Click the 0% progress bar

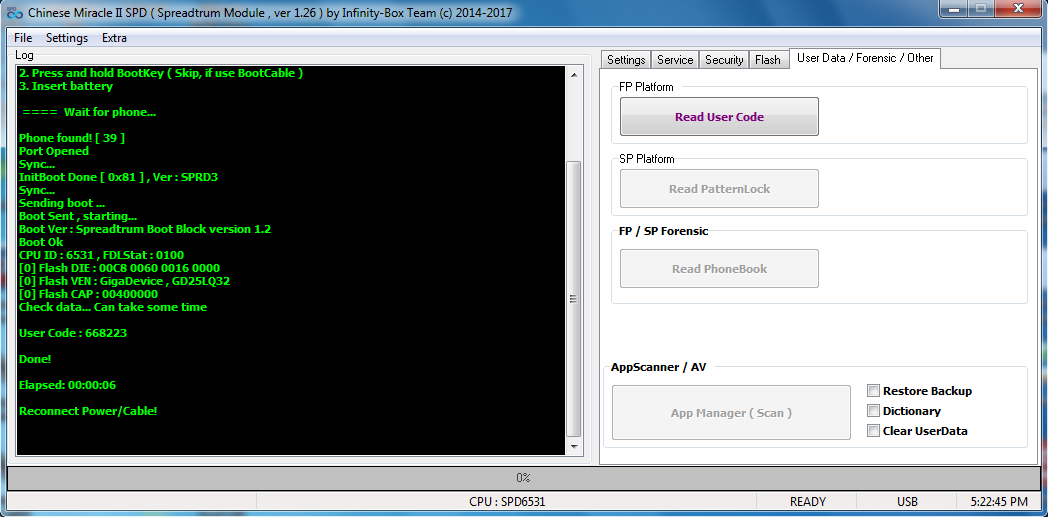523,478
